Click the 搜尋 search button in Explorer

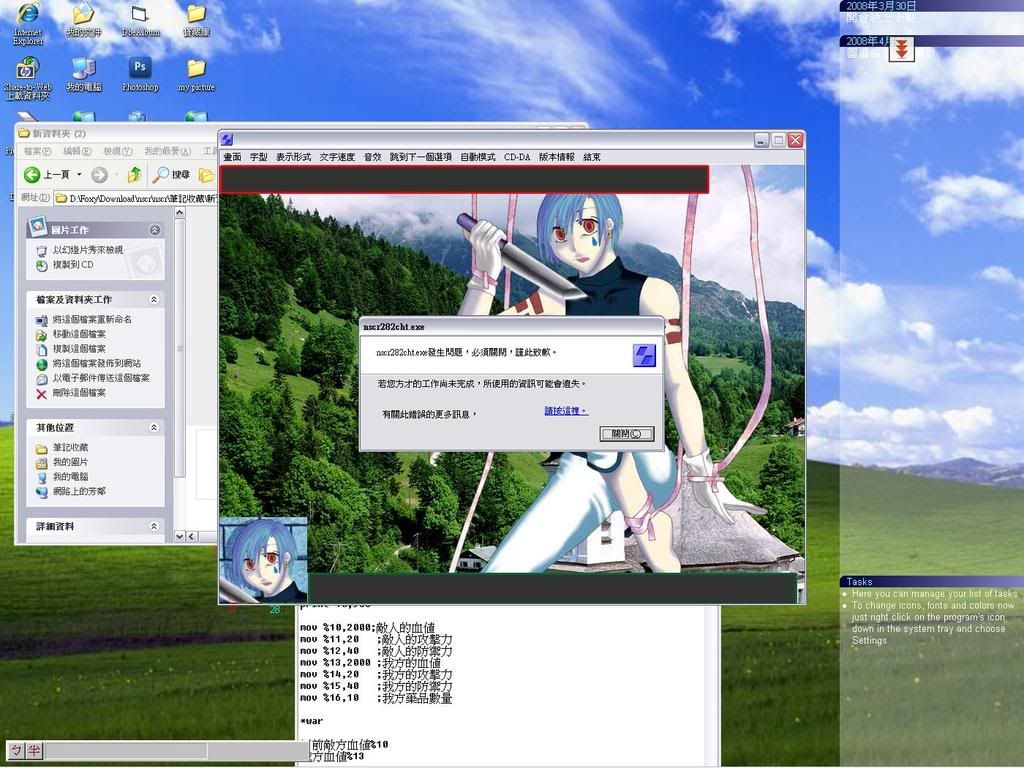(171, 174)
